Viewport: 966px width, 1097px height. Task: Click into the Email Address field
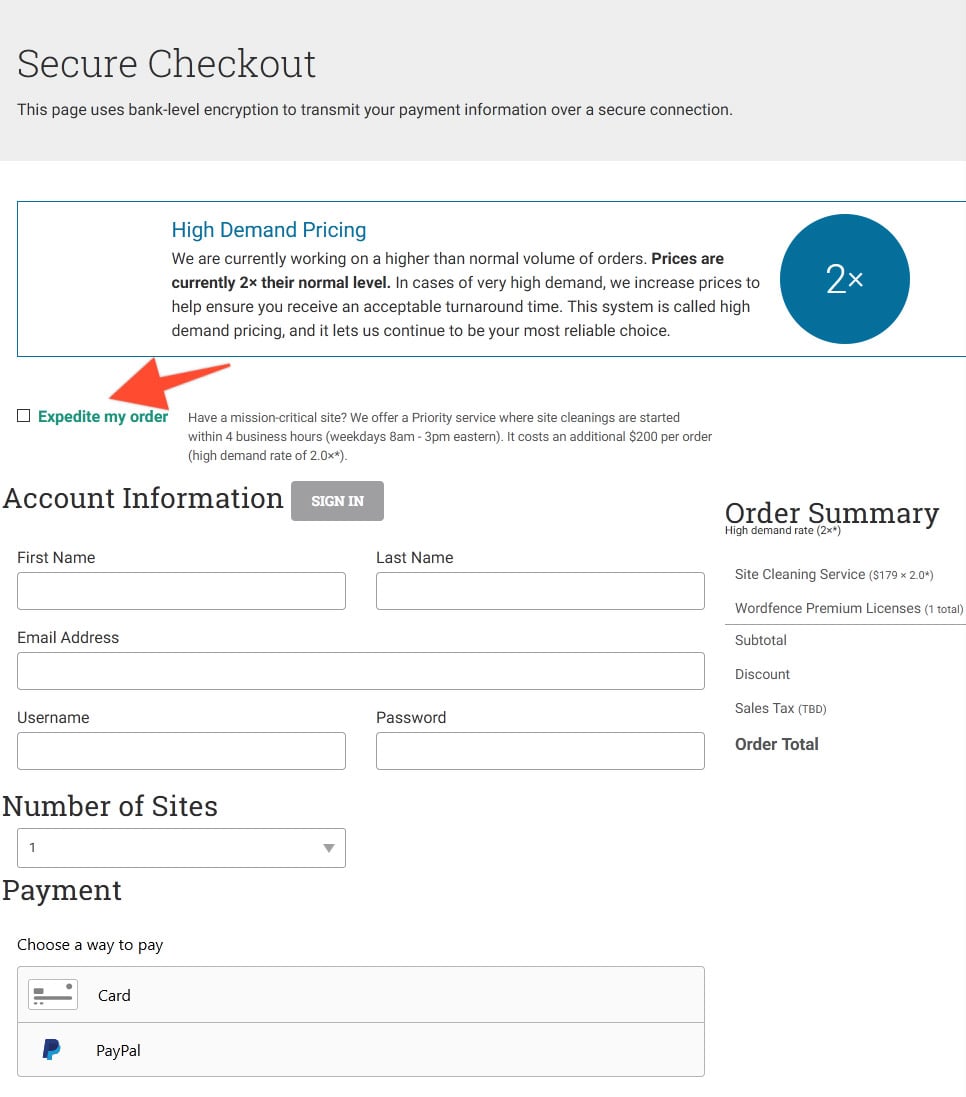[x=361, y=671]
